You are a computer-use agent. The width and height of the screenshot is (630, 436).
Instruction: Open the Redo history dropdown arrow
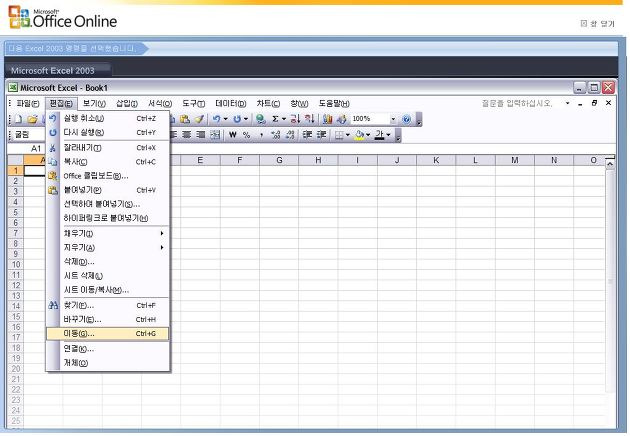(x=246, y=119)
